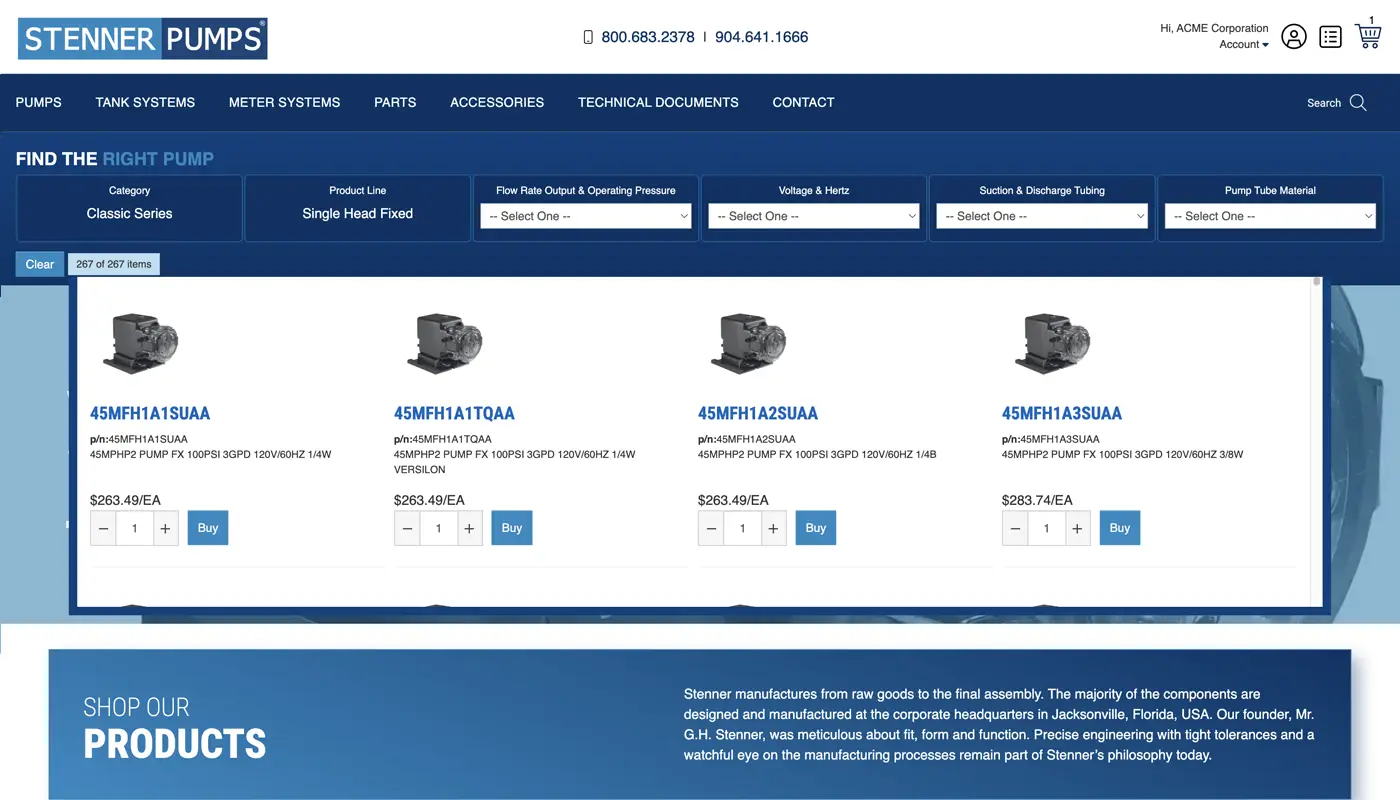Click the 'FIND THE RIGHT PUMP' heading
Image resolution: width=1400 pixels, height=800 pixels.
point(115,159)
